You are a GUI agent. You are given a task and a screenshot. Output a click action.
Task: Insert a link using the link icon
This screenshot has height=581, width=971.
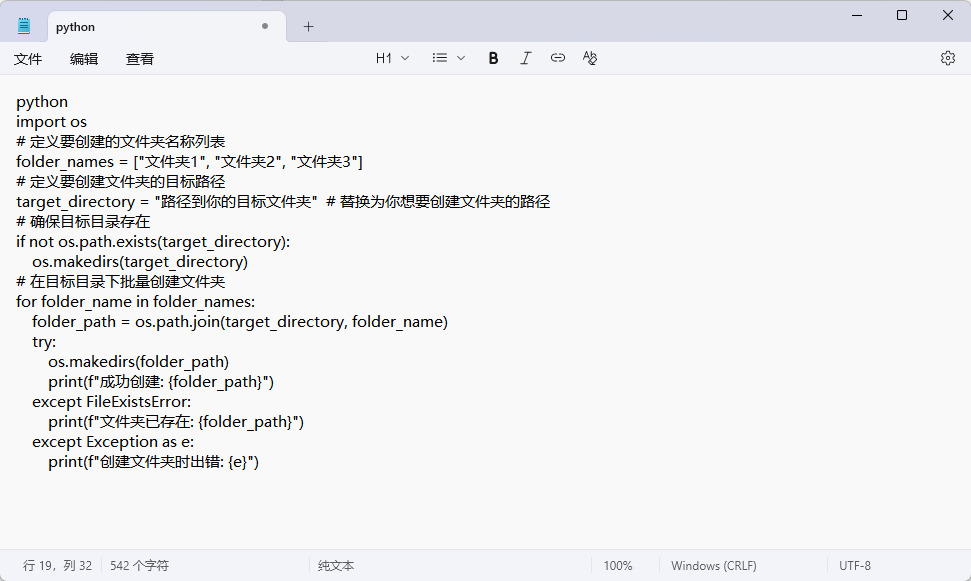tap(557, 58)
